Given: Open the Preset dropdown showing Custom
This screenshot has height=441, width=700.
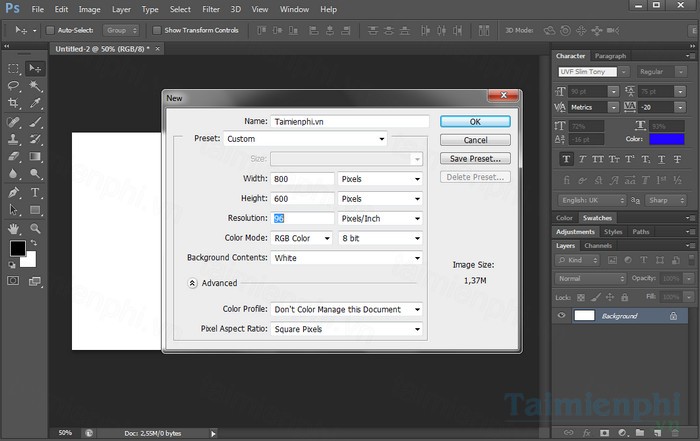Looking at the screenshot, I should pos(305,139).
